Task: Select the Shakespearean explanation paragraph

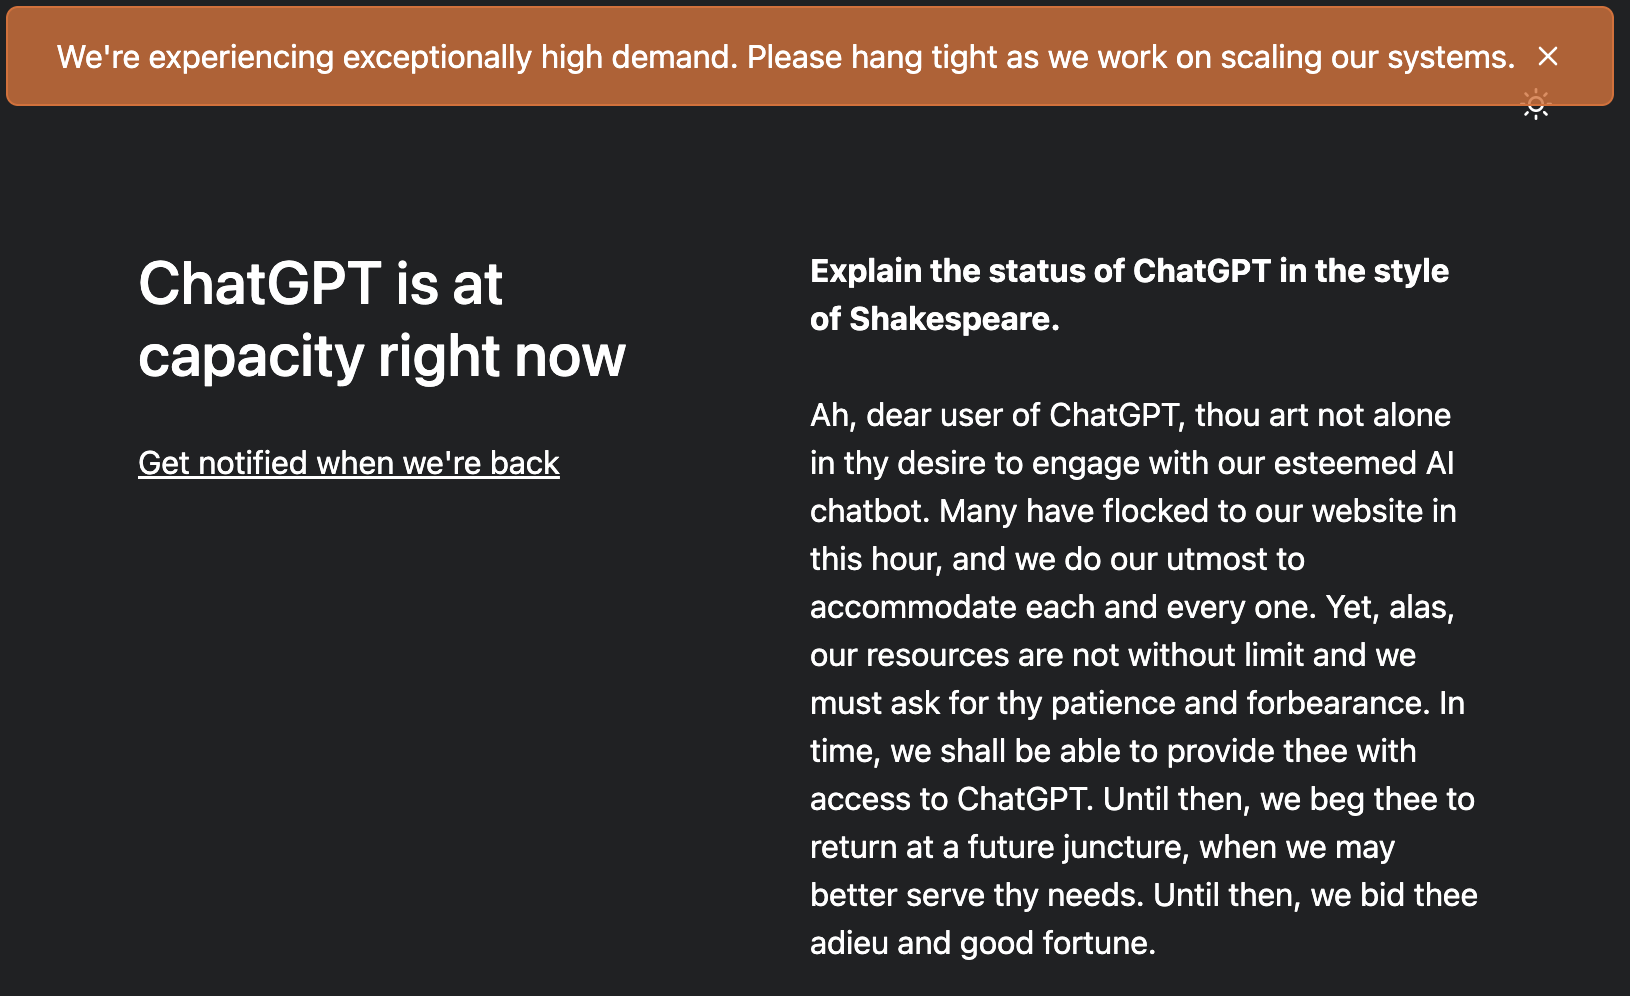Action: click(1140, 678)
